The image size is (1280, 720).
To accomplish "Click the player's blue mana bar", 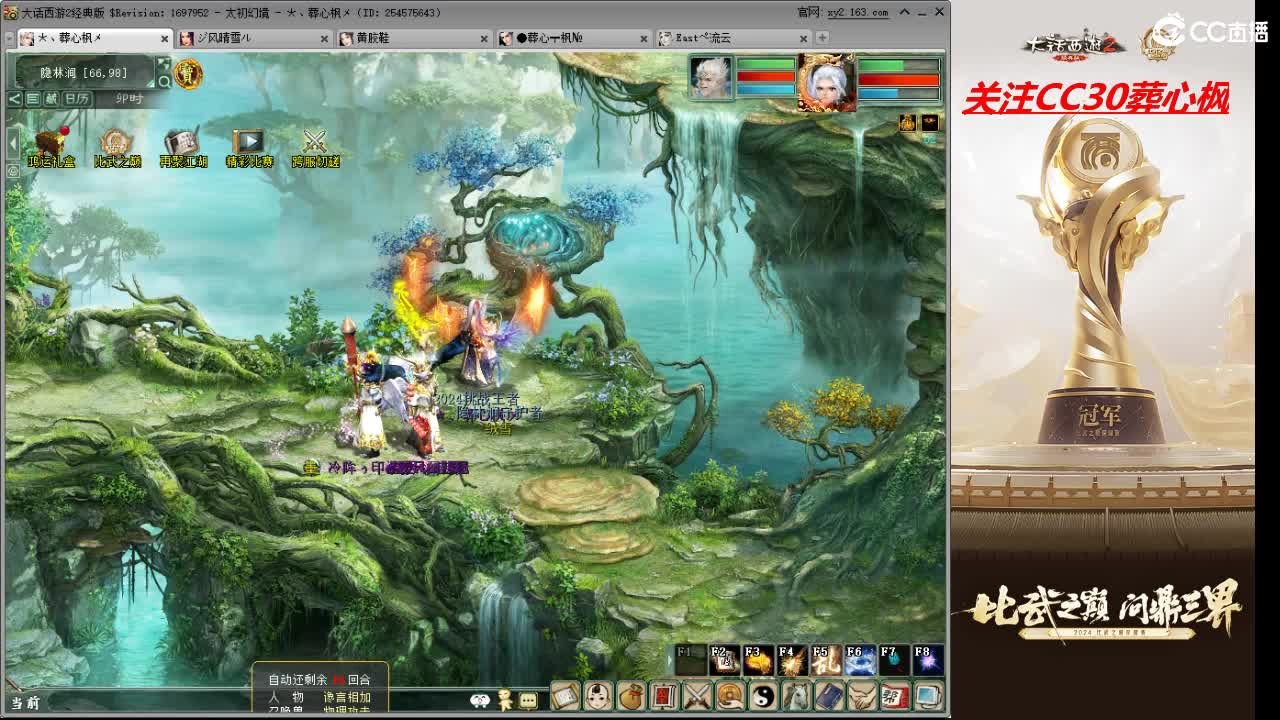I will pyautogui.click(x=898, y=93).
